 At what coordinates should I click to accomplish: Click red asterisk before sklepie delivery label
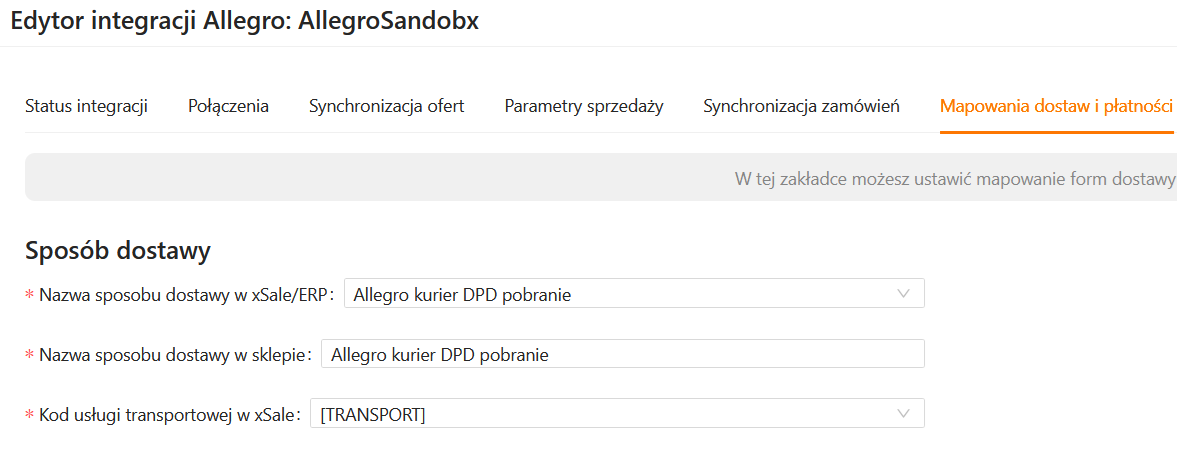click(30, 356)
